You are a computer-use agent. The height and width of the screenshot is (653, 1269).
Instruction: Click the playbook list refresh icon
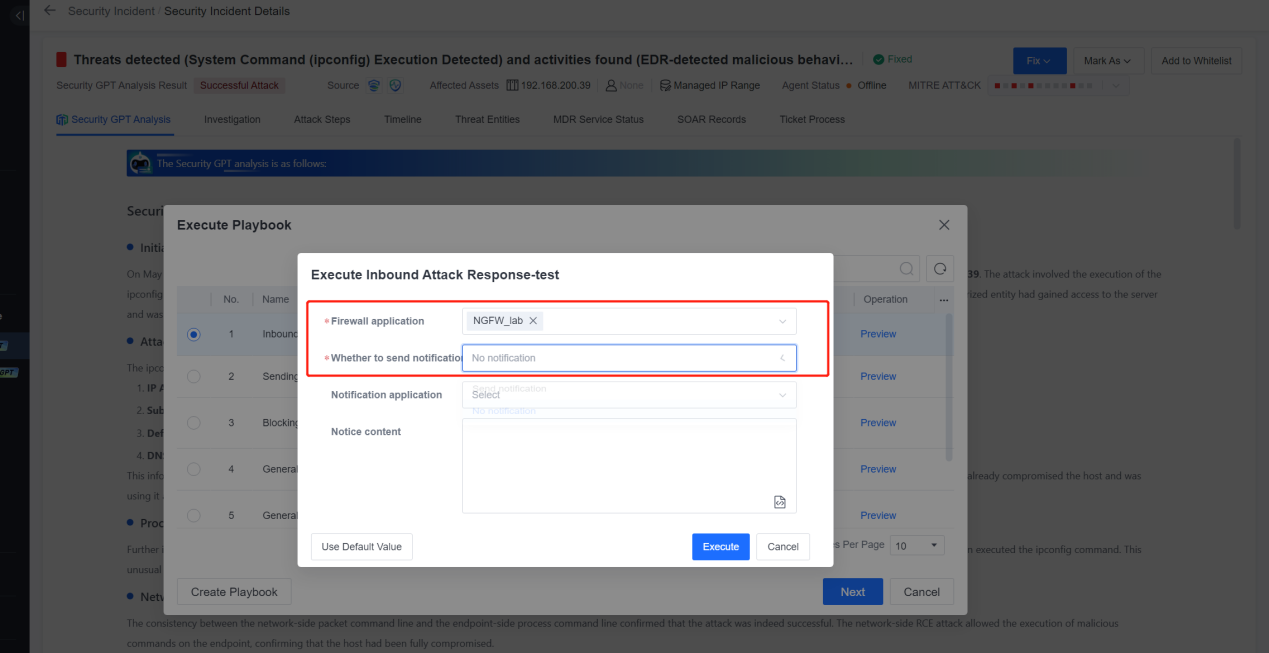tap(940, 269)
